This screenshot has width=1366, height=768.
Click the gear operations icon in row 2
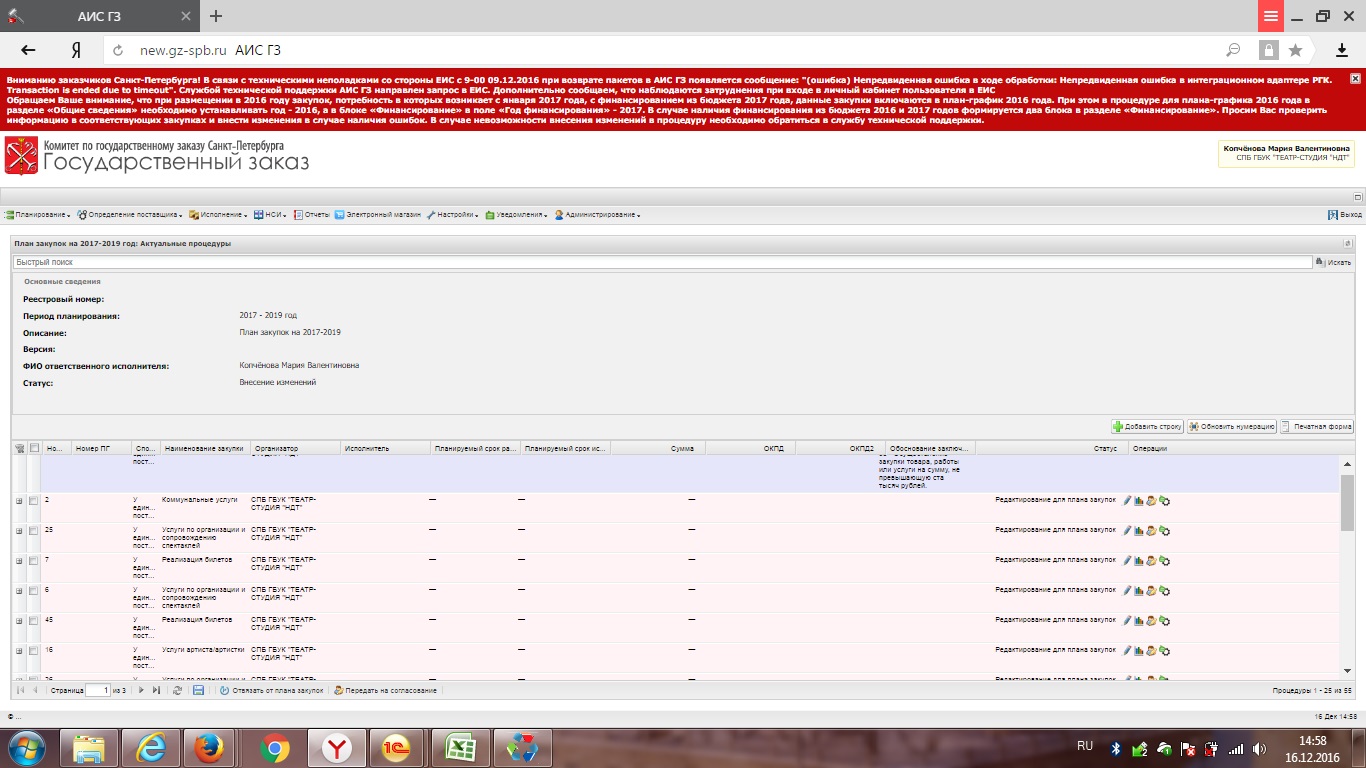tap(1164, 501)
